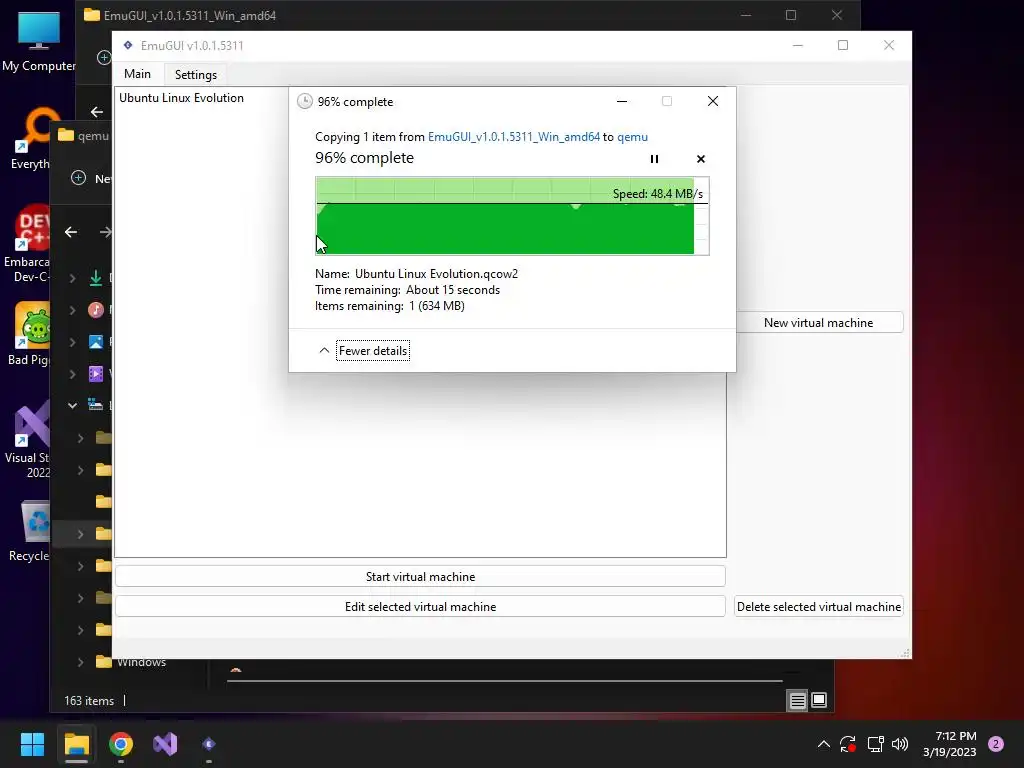Open the My Computer desktop icon
Image resolution: width=1024 pixels, height=768 pixels.
pos(38,42)
